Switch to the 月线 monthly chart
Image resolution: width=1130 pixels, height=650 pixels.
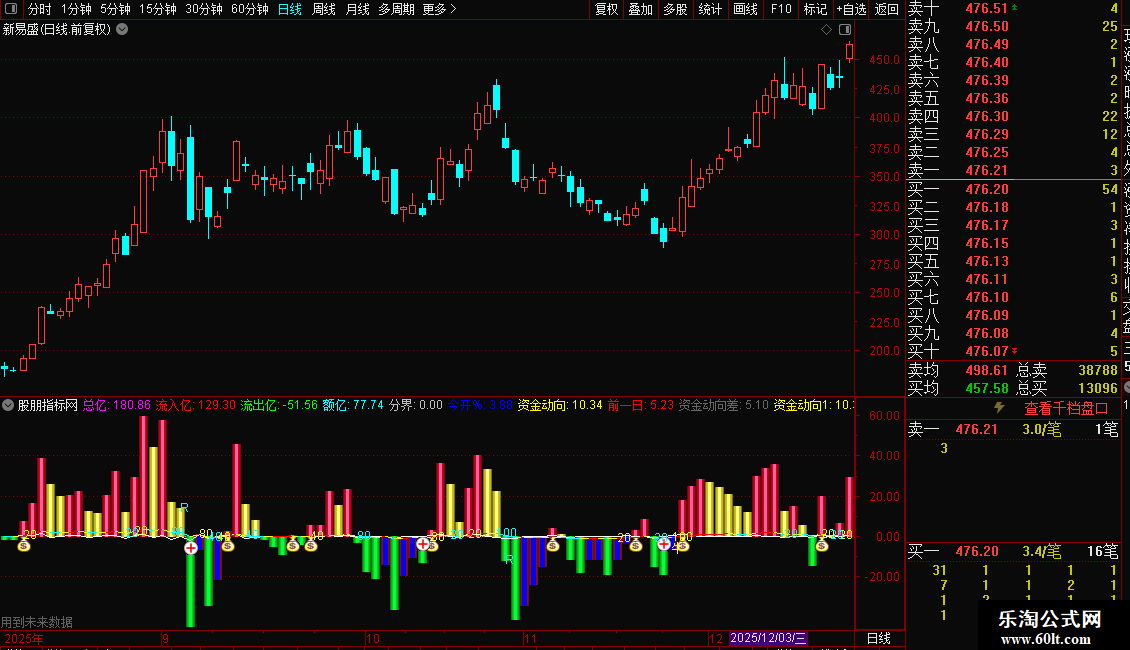click(x=357, y=9)
